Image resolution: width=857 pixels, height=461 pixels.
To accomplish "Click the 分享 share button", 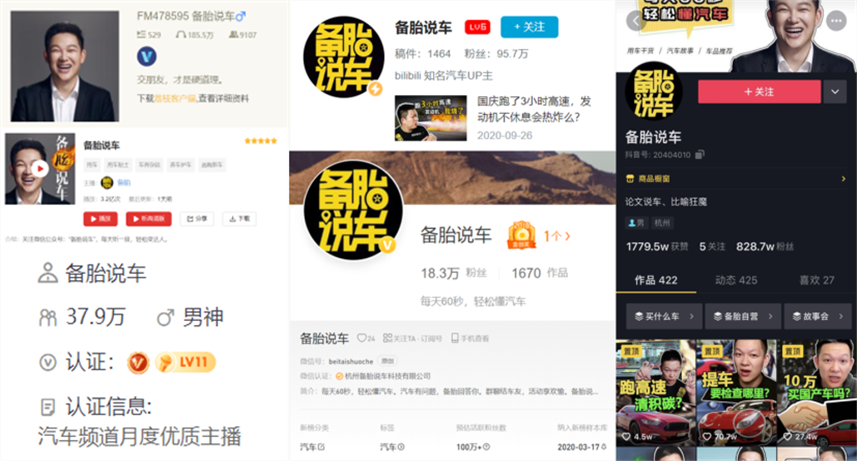I will coord(197,219).
